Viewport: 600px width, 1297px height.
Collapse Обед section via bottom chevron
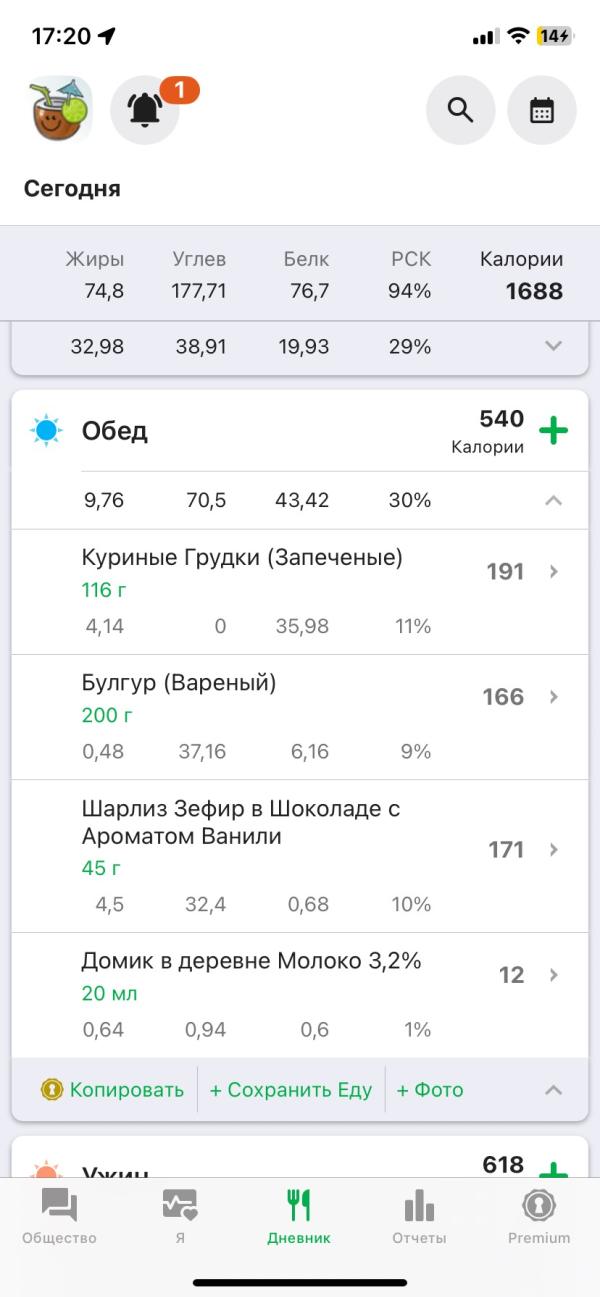553,1090
